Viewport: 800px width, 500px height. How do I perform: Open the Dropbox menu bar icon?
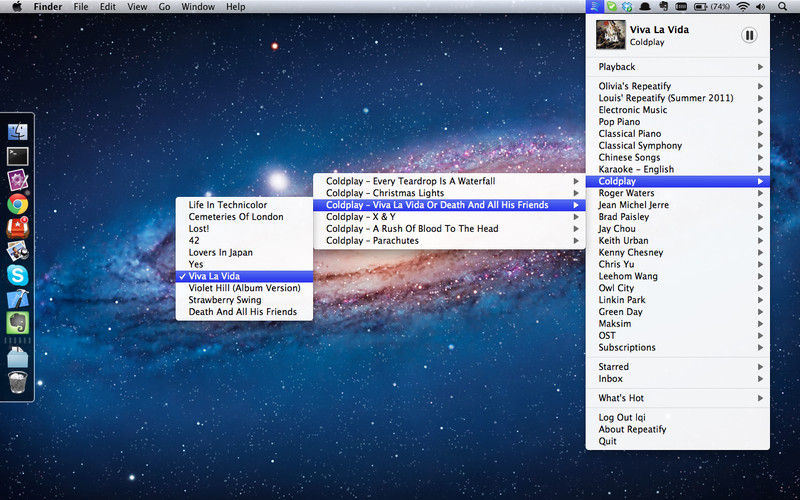click(x=627, y=7)
